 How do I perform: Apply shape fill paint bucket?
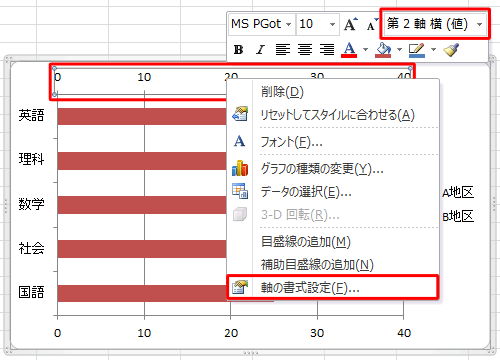383,50
